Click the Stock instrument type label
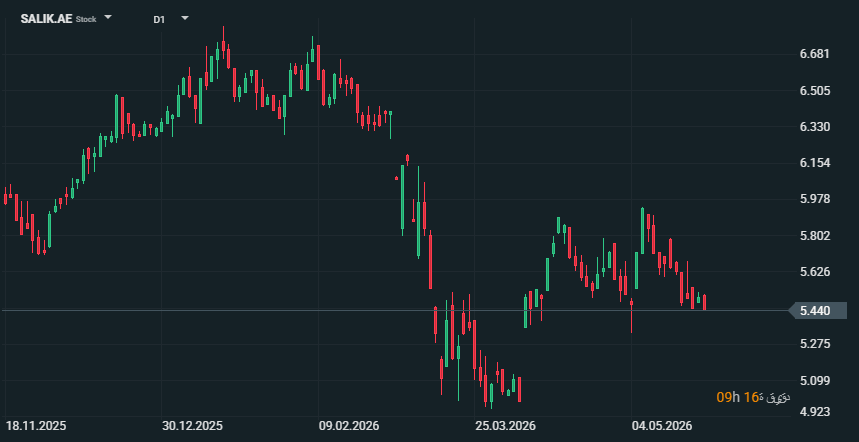Screen dimensions: 859x442 [86, 19]
